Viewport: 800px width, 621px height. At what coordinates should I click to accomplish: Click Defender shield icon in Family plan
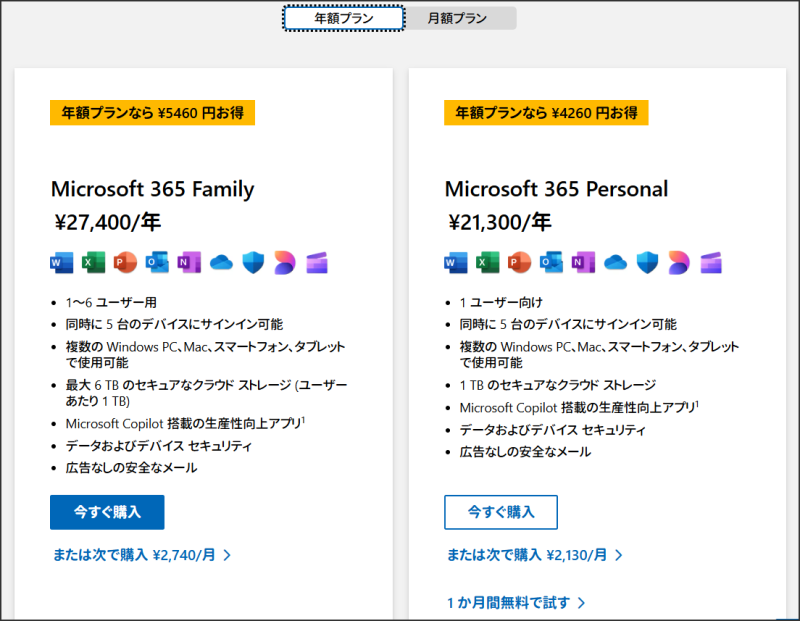[253, 263]
